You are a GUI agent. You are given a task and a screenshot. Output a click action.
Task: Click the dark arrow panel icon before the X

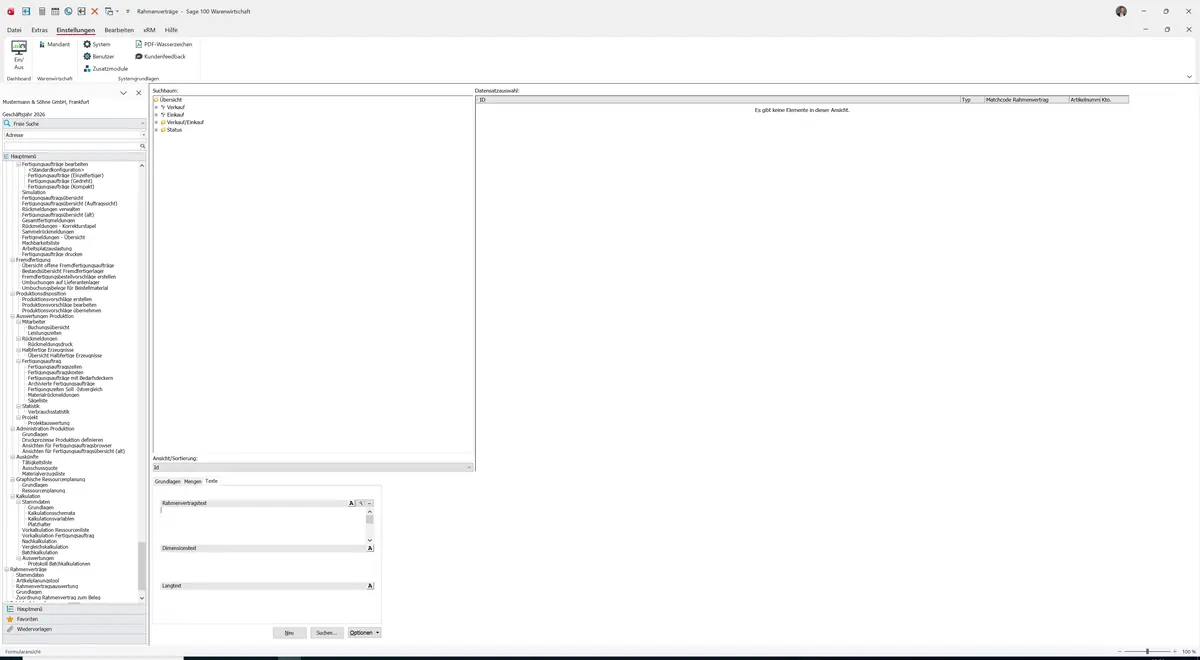[x=81, y=11]
